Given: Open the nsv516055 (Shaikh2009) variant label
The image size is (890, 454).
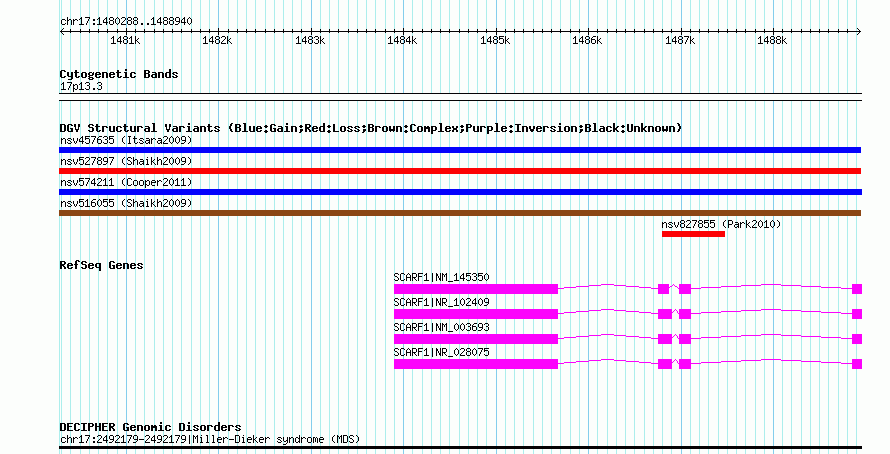Looking at the screenshot, I should tap(126, 203).
